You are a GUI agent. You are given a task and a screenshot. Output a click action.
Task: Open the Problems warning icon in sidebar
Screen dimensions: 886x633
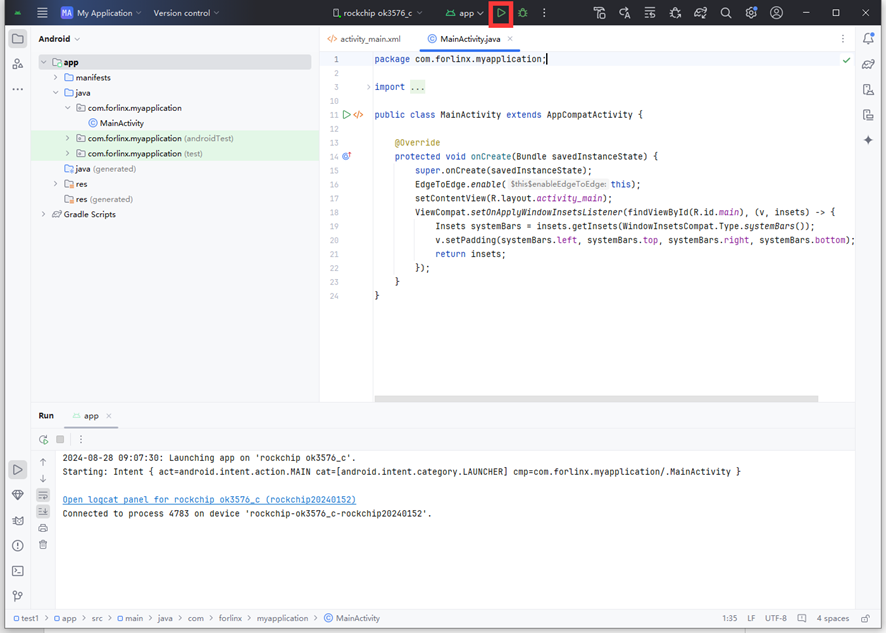[18, 545]
